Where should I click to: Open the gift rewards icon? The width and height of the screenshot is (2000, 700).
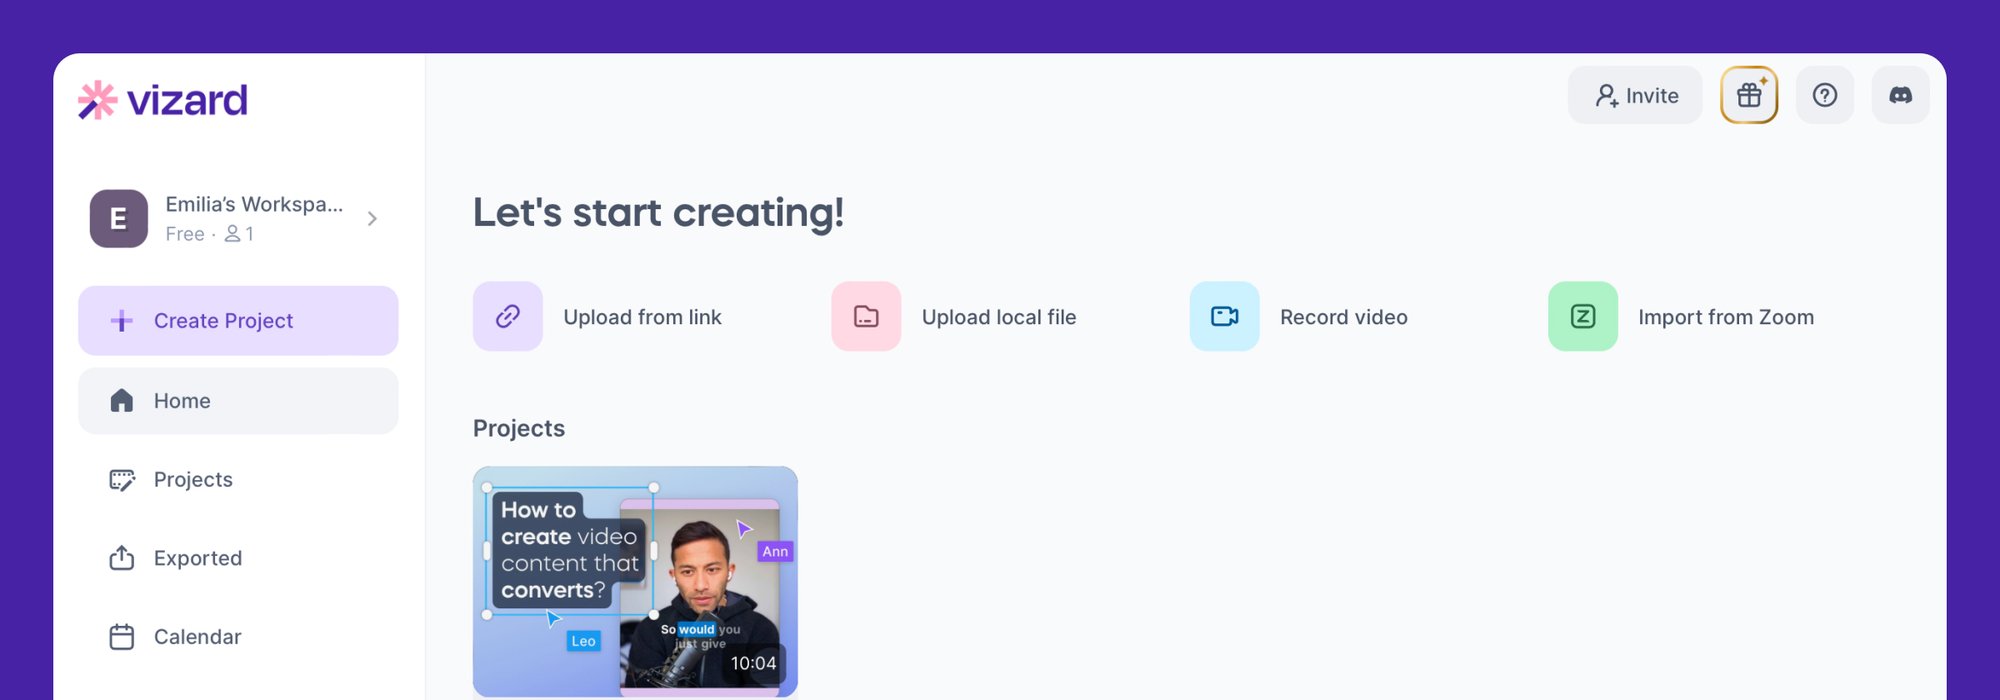tap(1749, 95)
